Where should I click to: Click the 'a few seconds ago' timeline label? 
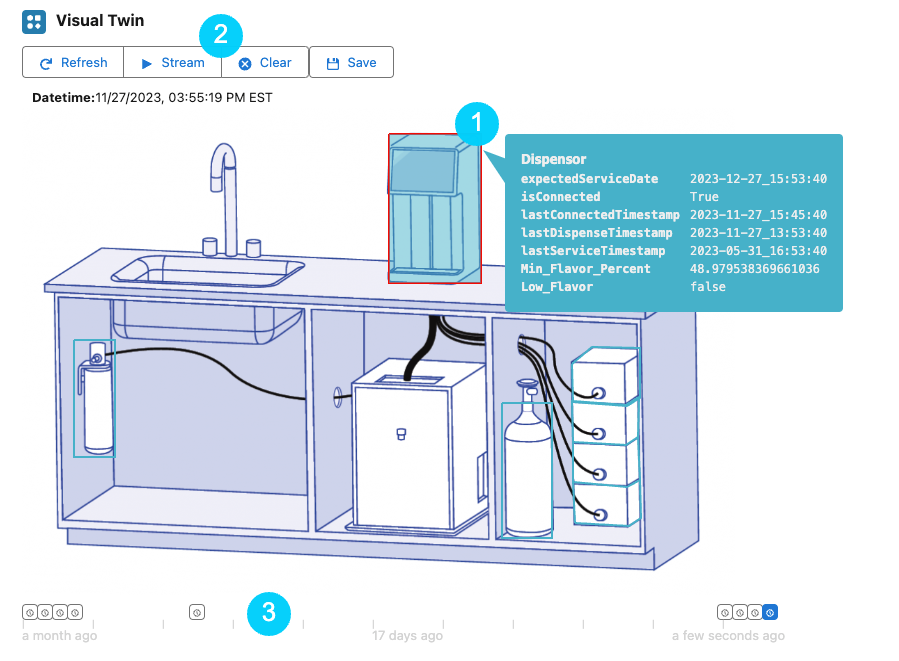click(x=728, y=636)
